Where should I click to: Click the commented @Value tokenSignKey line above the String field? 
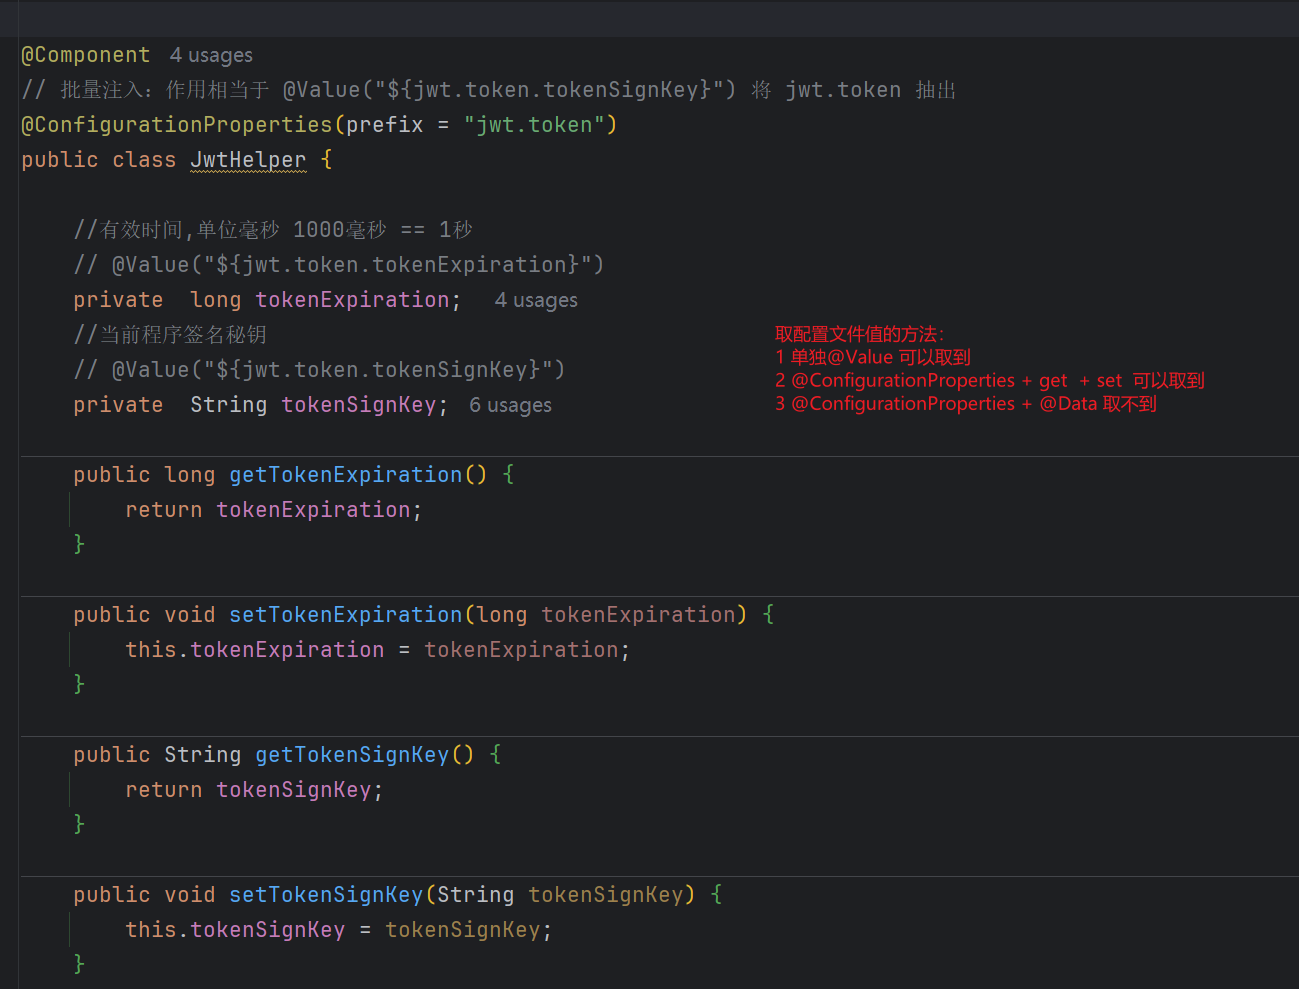point(320,370)
